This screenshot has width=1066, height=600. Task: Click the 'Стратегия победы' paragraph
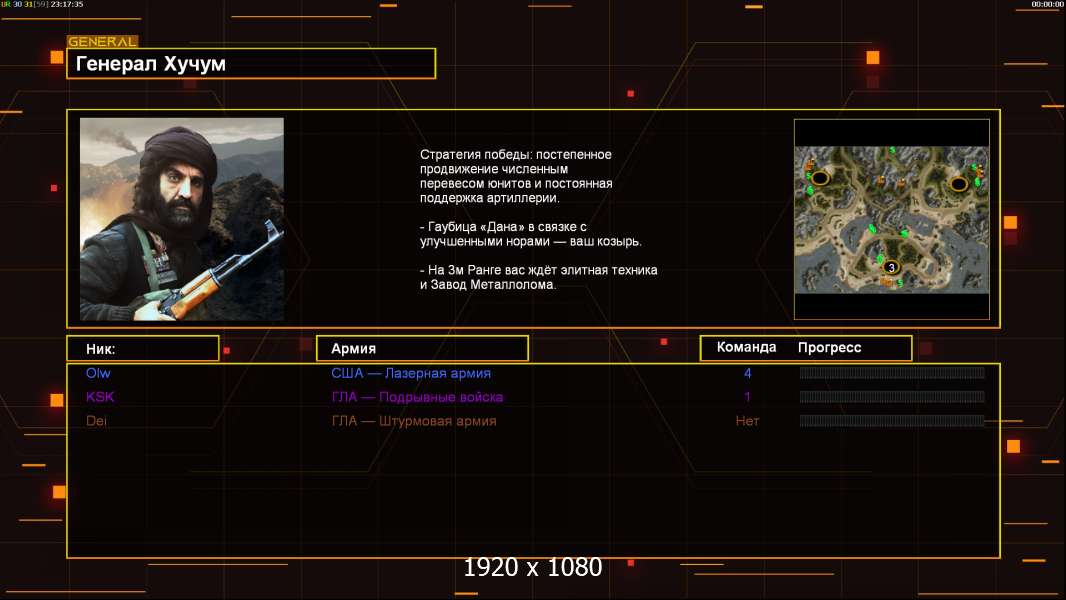(516, 176)
